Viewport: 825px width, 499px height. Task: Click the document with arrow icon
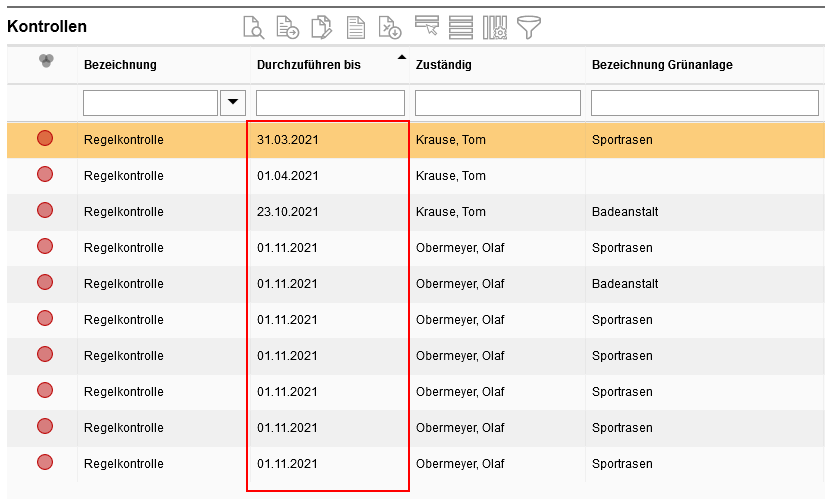pyautogui.click(x=288, y=28)
